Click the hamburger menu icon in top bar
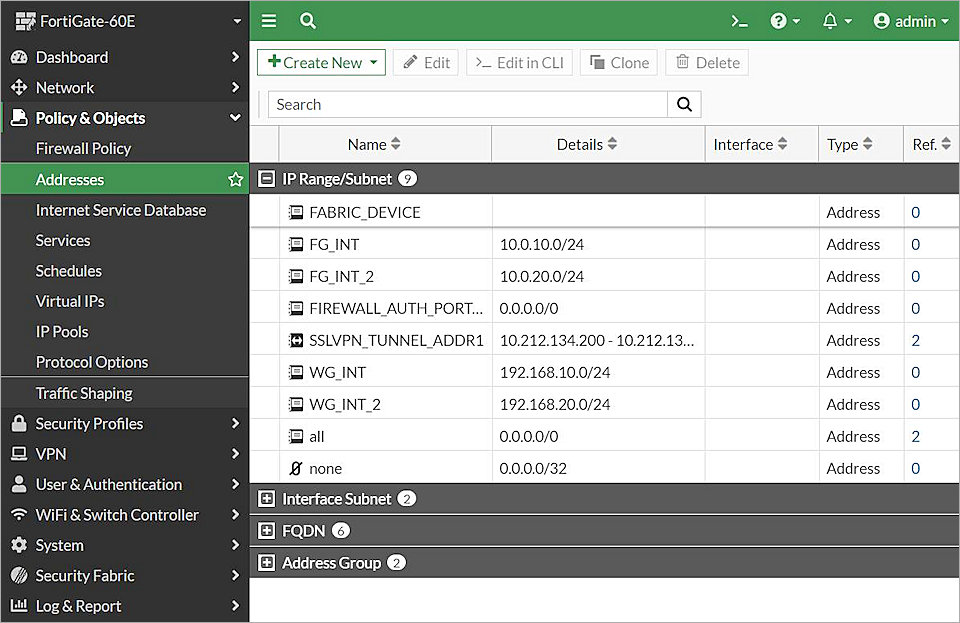960x623 pixels. tap(269, 21)
